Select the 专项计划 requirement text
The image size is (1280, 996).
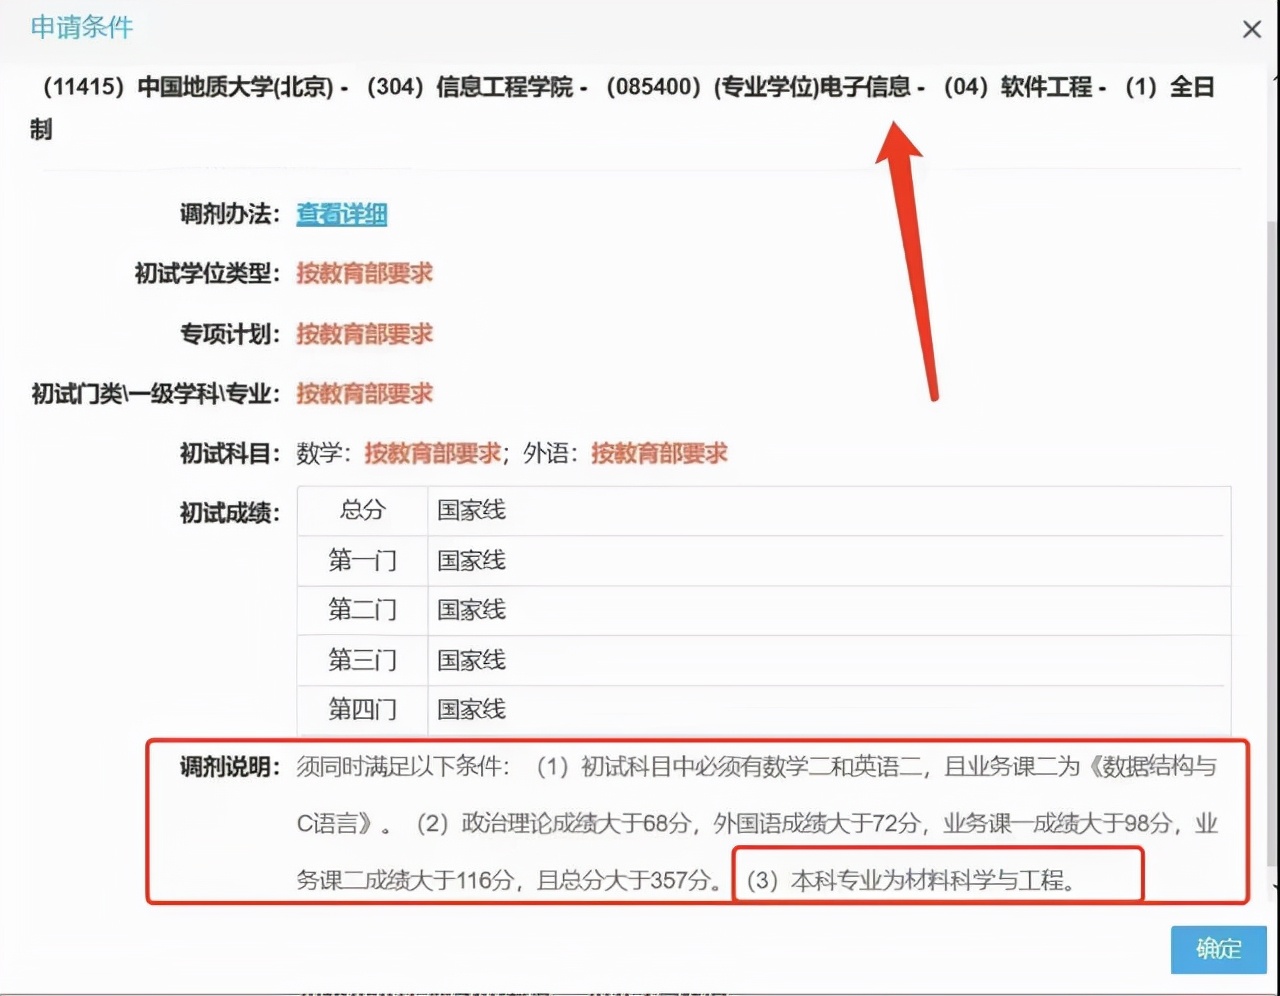coord(364,333)
